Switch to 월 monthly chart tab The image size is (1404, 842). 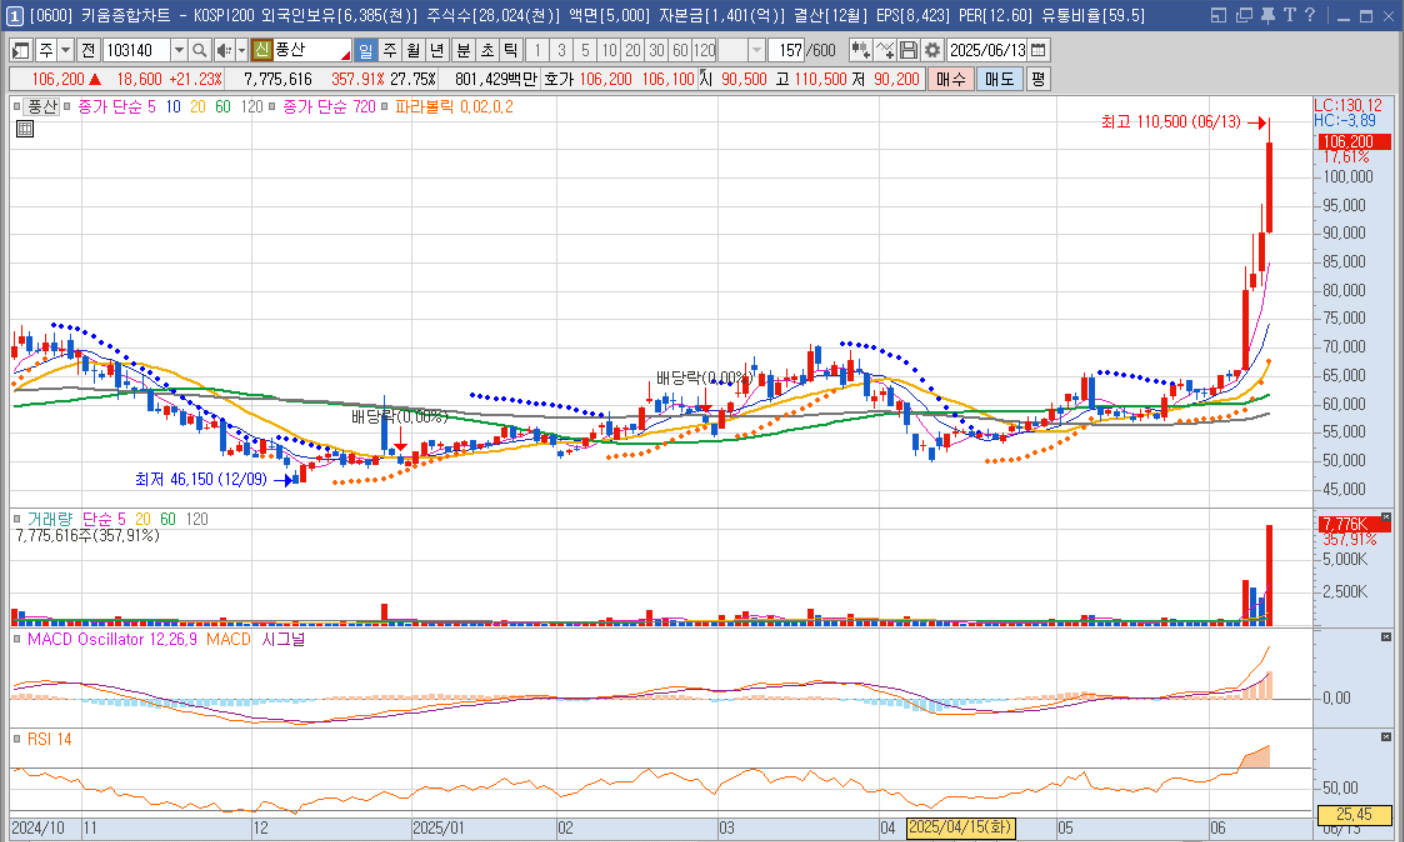(413, 50)
